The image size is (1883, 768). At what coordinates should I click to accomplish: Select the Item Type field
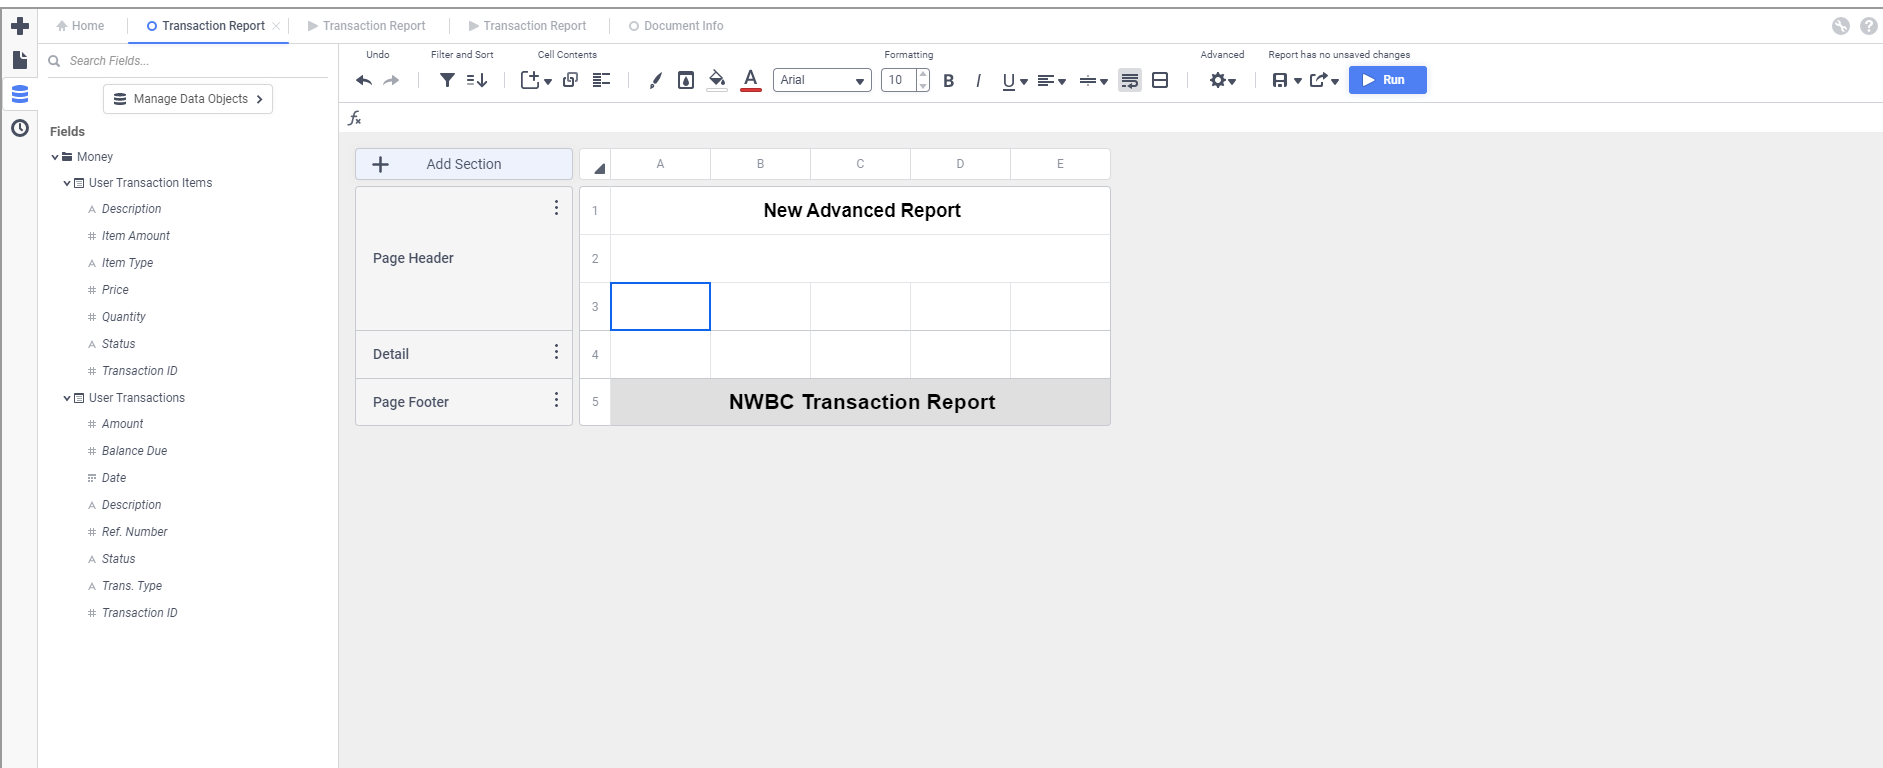pyautogui.click(x=127, y=263)
